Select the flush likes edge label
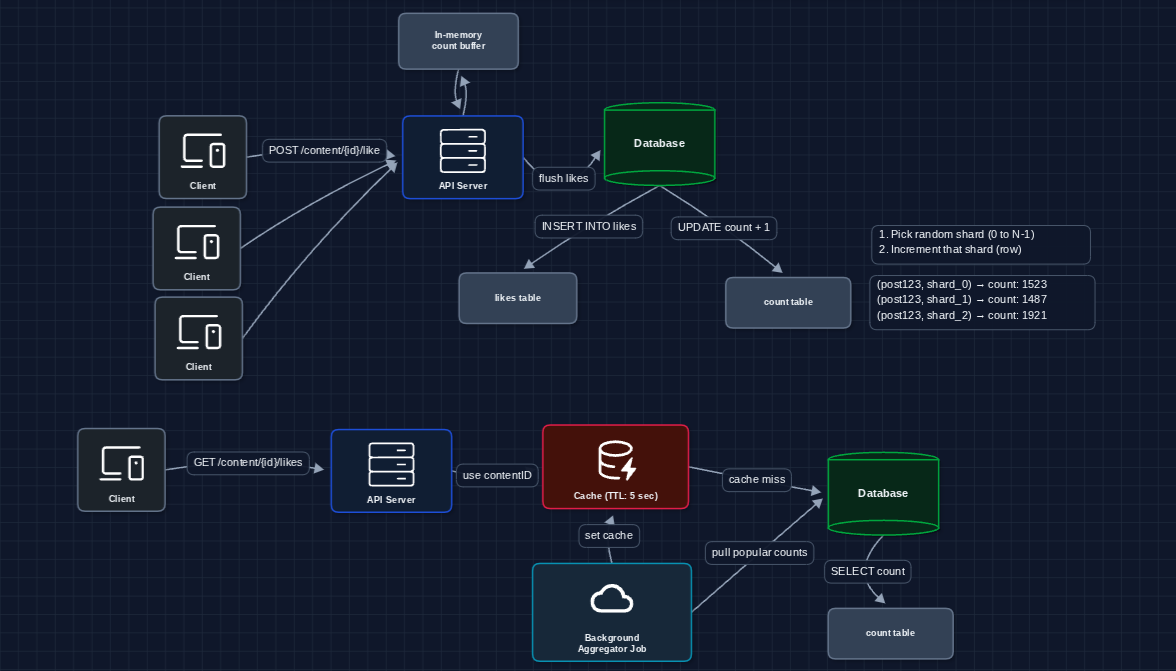 tap(563, 178)
